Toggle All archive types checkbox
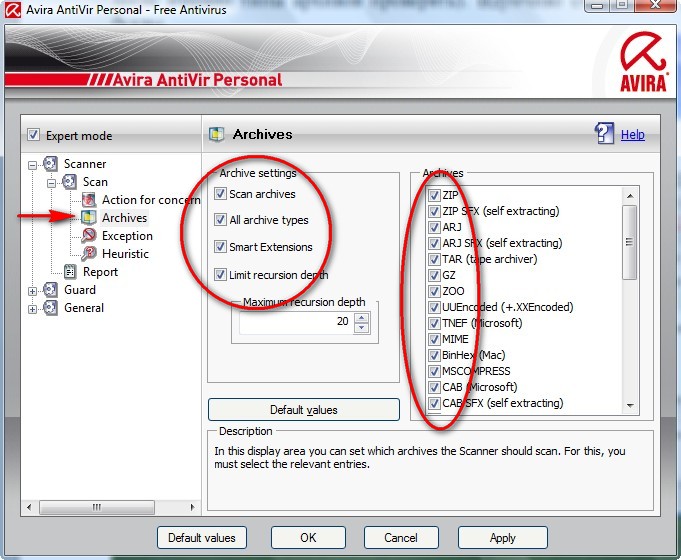 [220, 219]
